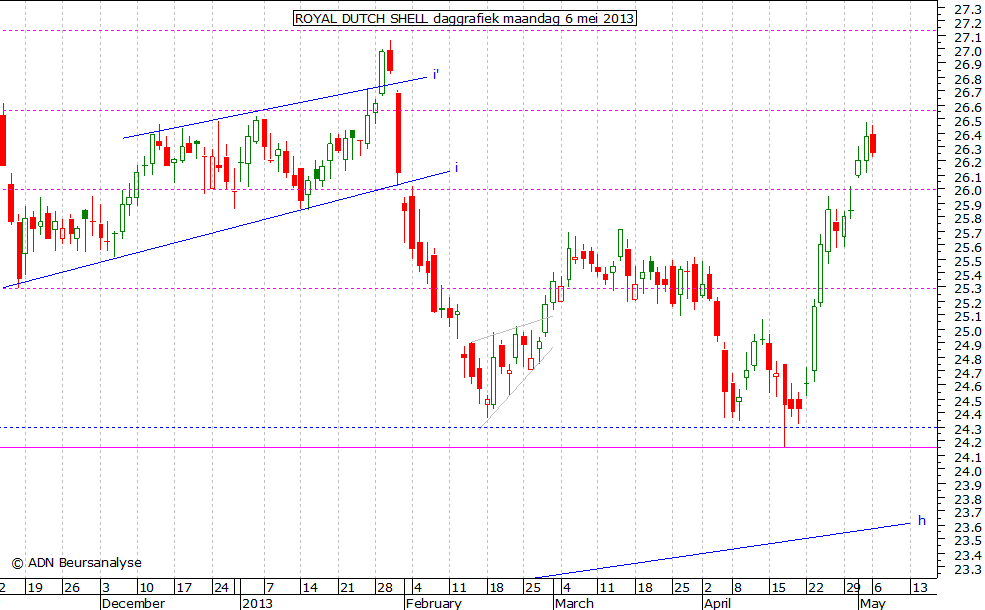
Task: Click the December month label
Action: click(133, 603)
